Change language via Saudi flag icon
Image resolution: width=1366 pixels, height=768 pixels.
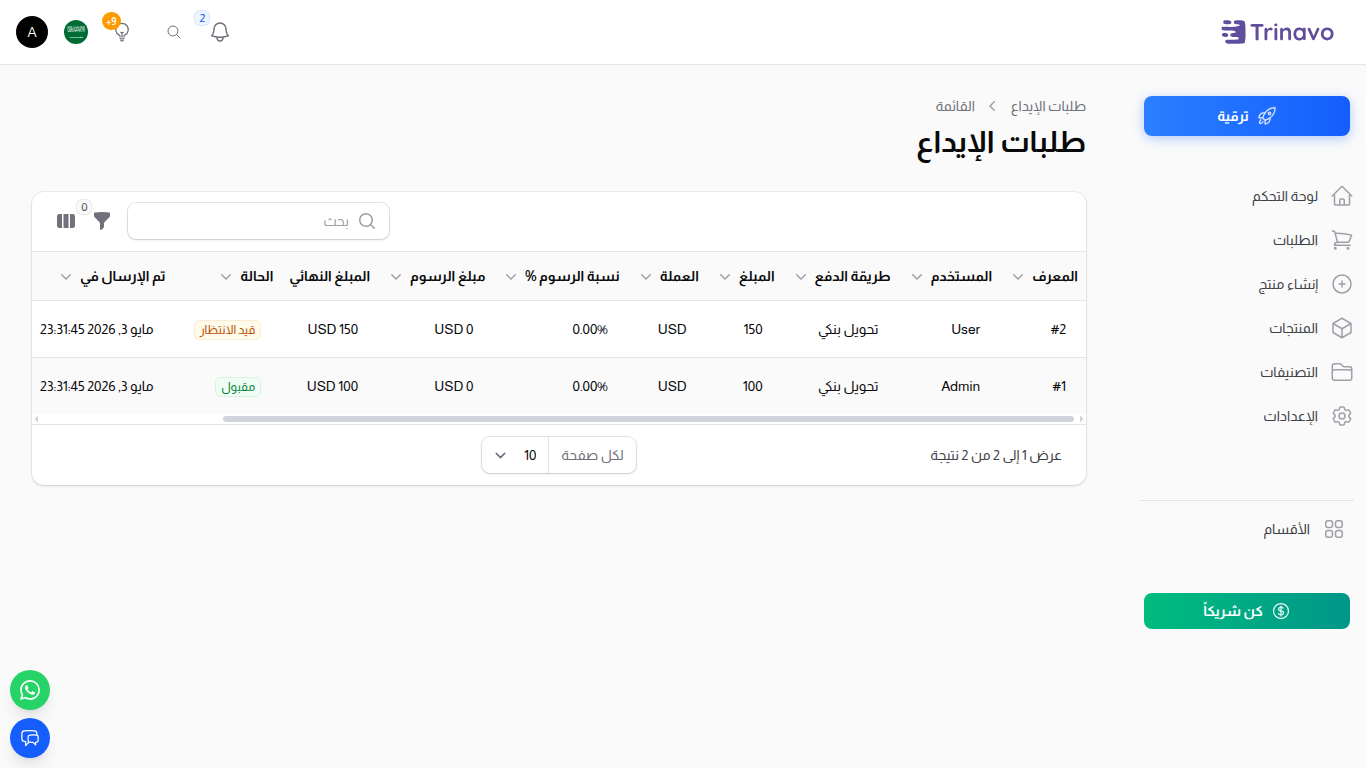click(76, 32)
